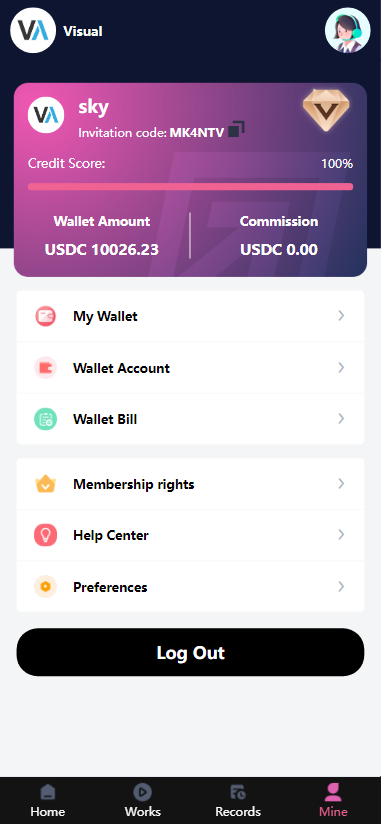Click the Wallet Bill green icon
This screenshot has height=824, width=381.
pyautogui.click(x=46, y=419)
